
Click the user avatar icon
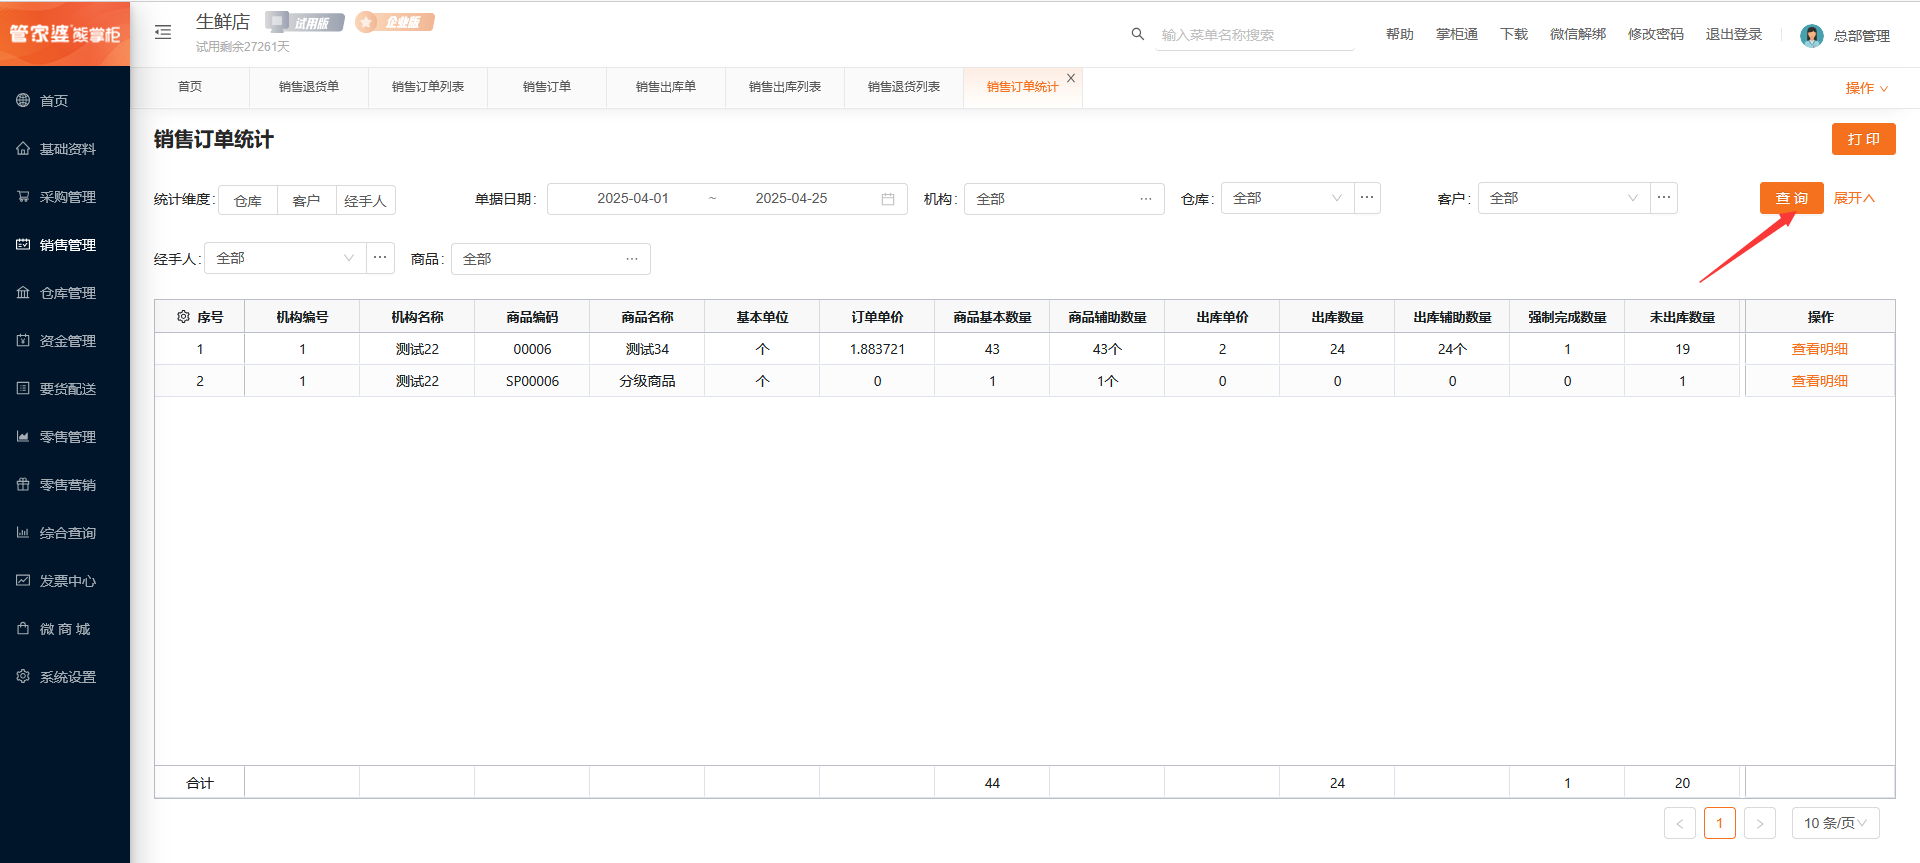pyautogui.click(x=1811, y=36)
